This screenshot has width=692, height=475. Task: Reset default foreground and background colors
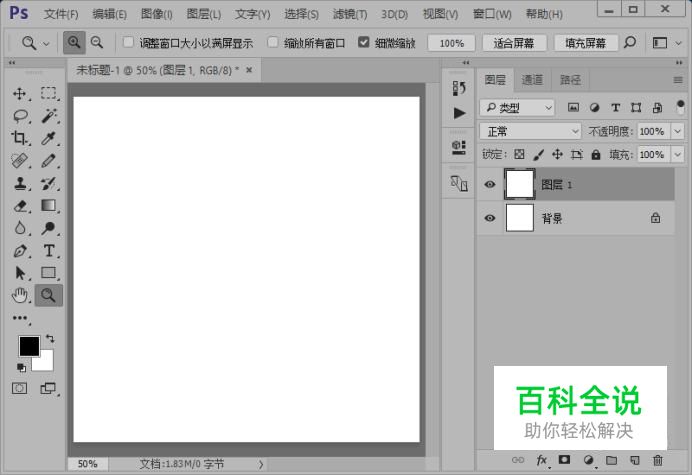21,367
